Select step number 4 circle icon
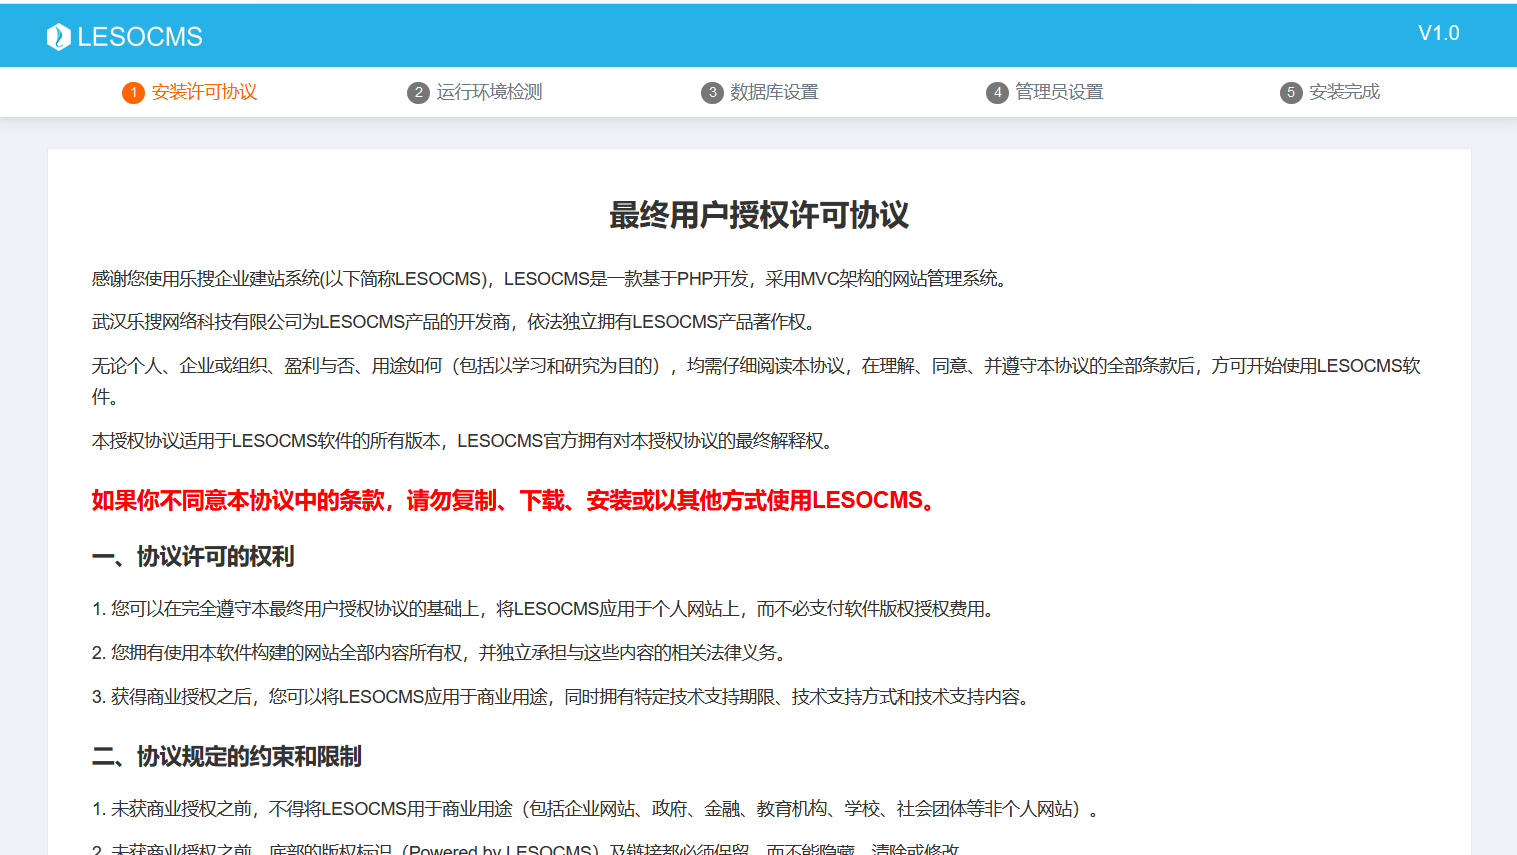The height and width of the screenshot is (855, 1517). tap(997, 93)
